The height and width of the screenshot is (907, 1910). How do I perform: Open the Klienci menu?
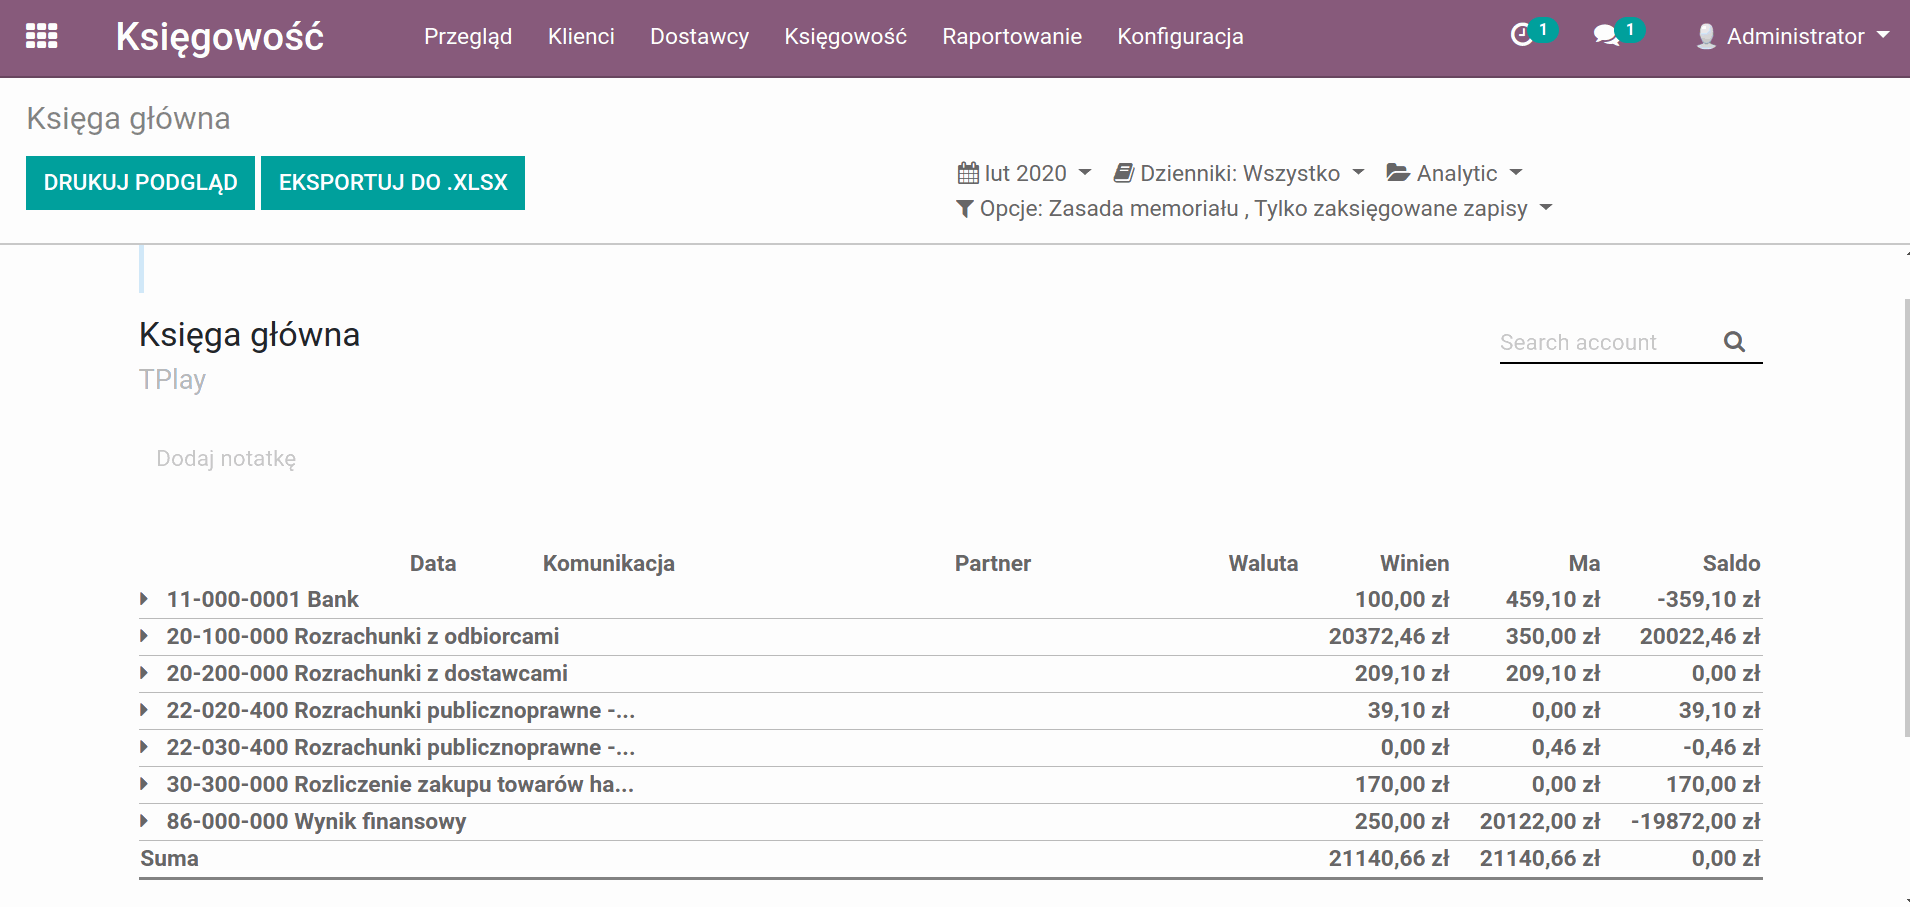[581, 37]
